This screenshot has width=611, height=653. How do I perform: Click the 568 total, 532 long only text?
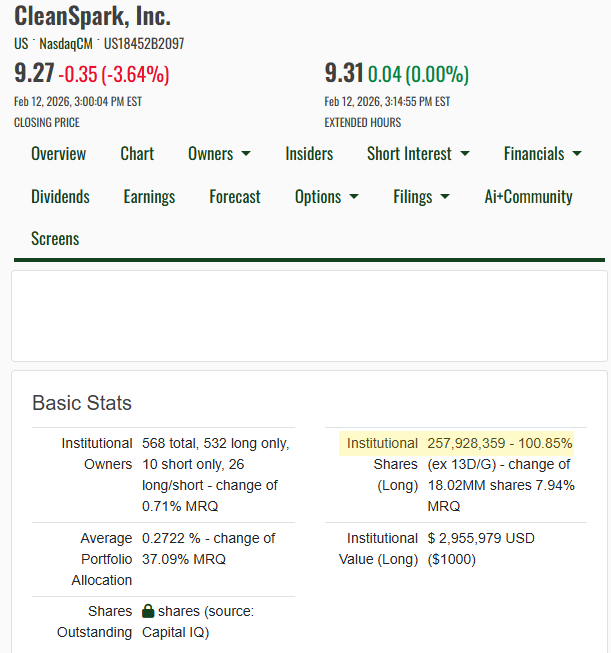pos(215,443)
